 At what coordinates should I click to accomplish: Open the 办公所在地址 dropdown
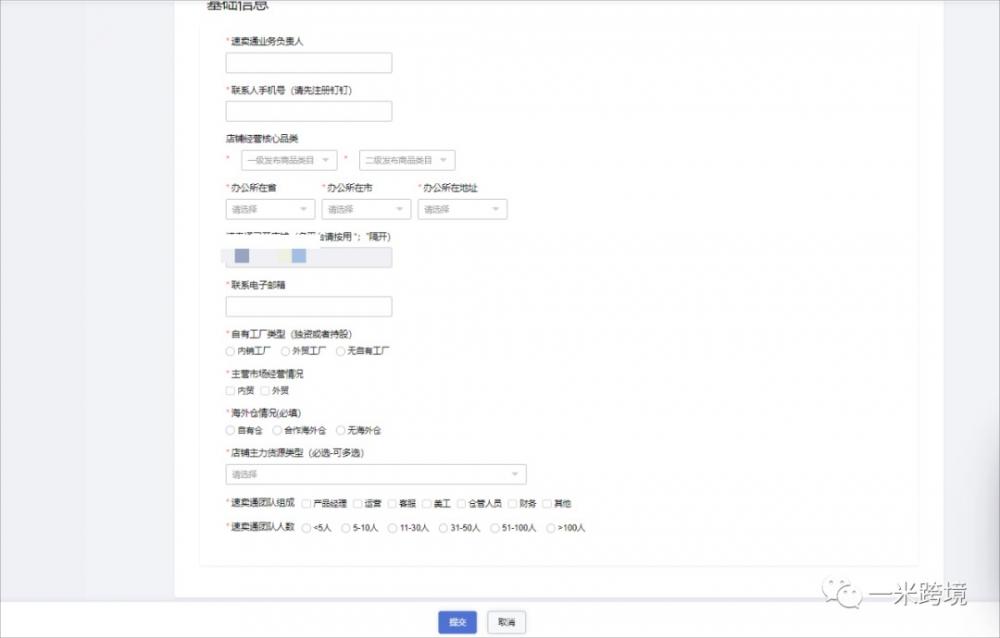point(462,209)
